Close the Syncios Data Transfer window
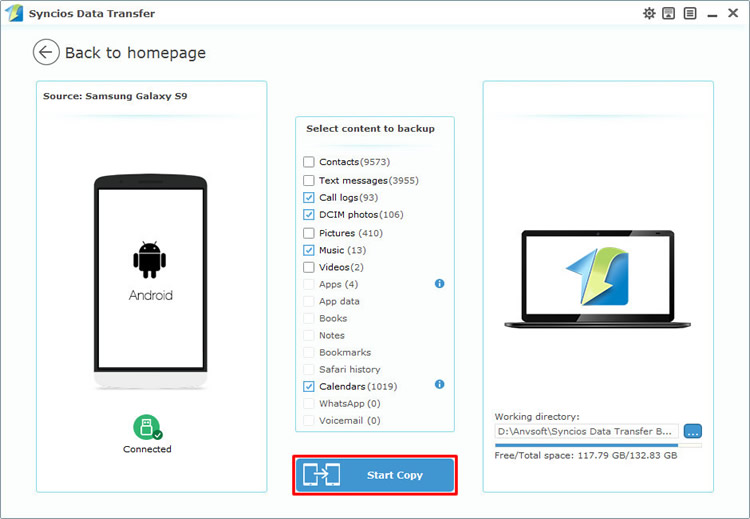 click(x=733, y=13)
